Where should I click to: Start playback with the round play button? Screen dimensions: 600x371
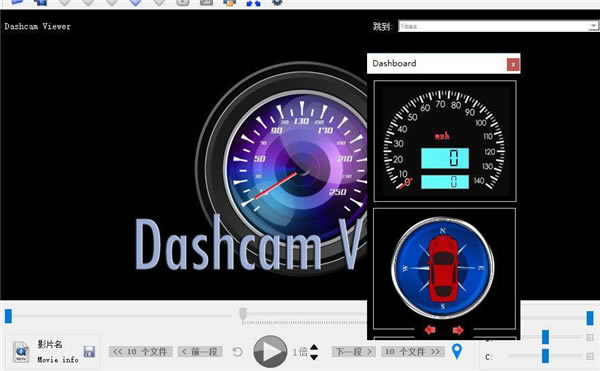pos(270,351)
